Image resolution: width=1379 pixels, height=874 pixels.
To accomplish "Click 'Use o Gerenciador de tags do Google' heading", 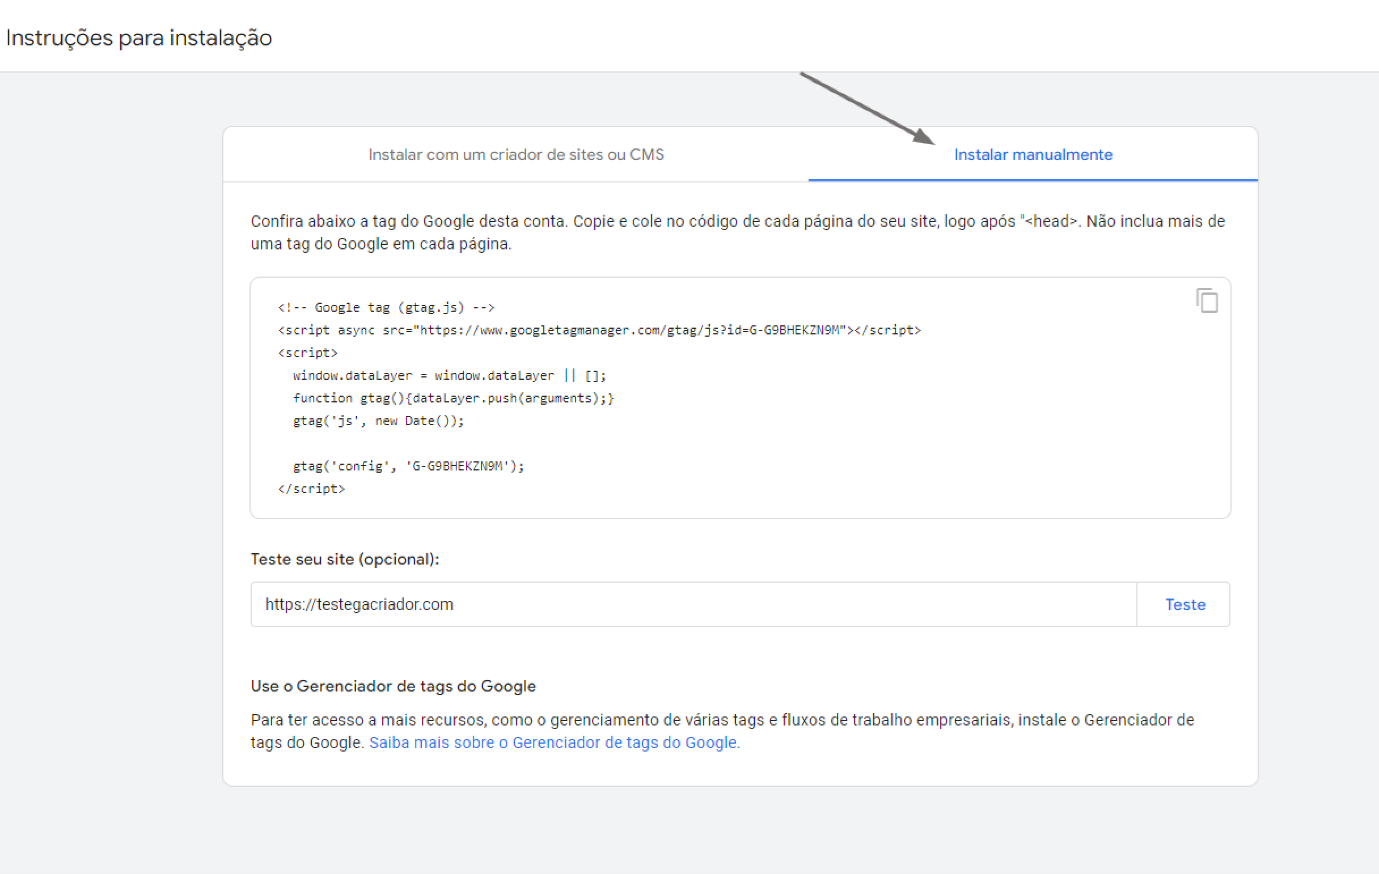I will click(x=393, y=686).
